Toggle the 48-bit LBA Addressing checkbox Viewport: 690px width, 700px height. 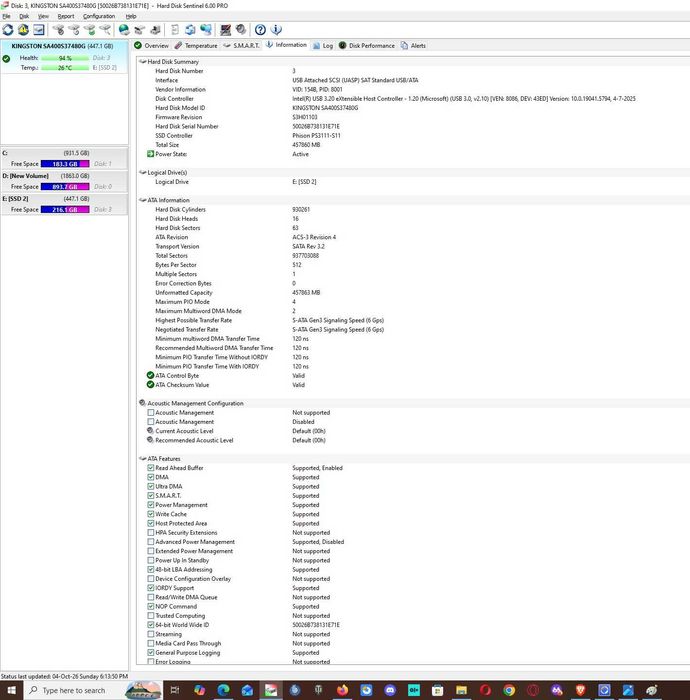click(x=151, y=569)
